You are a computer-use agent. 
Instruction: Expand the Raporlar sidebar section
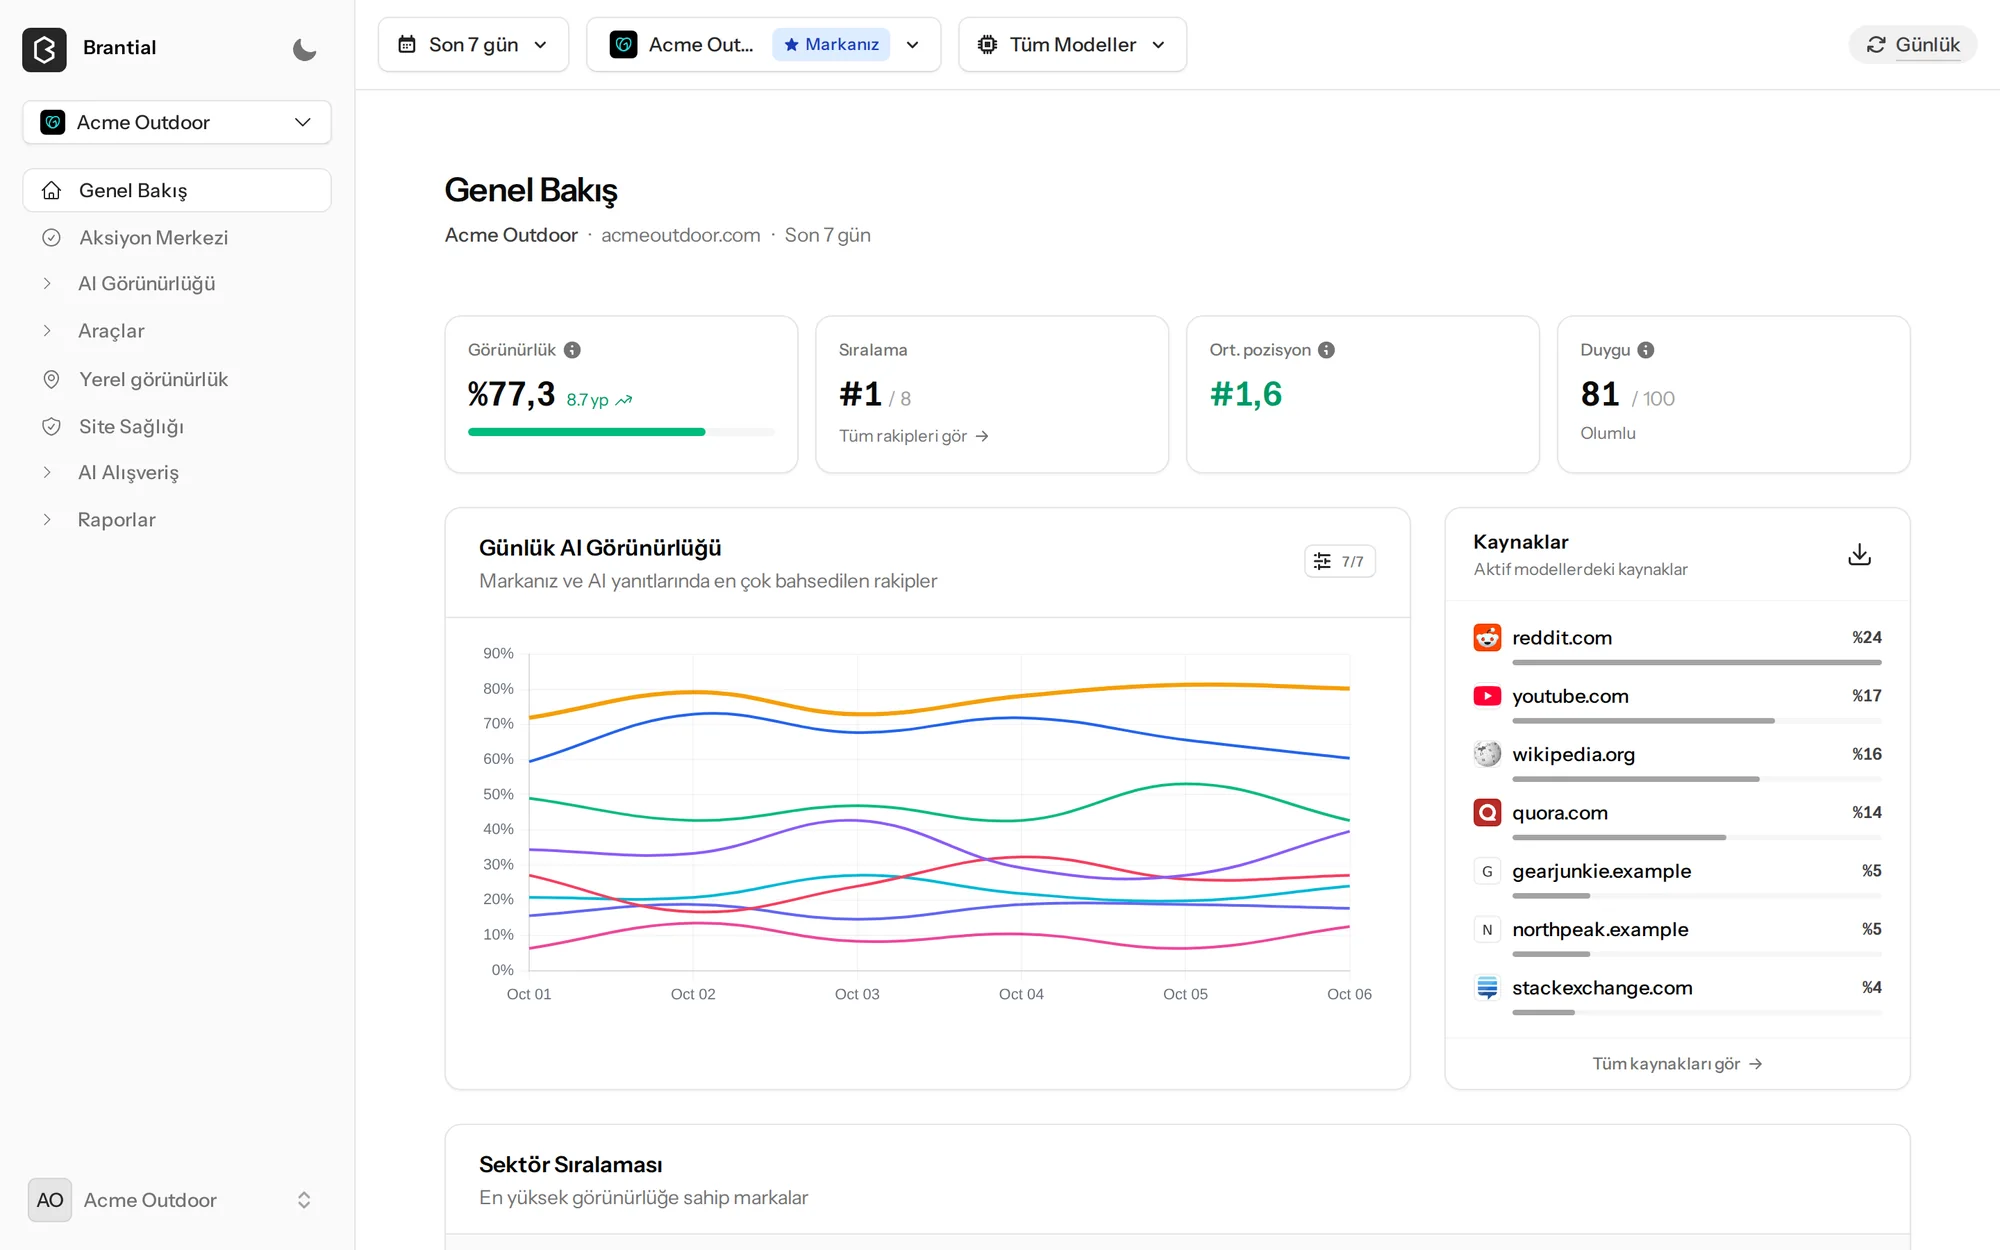177,520
